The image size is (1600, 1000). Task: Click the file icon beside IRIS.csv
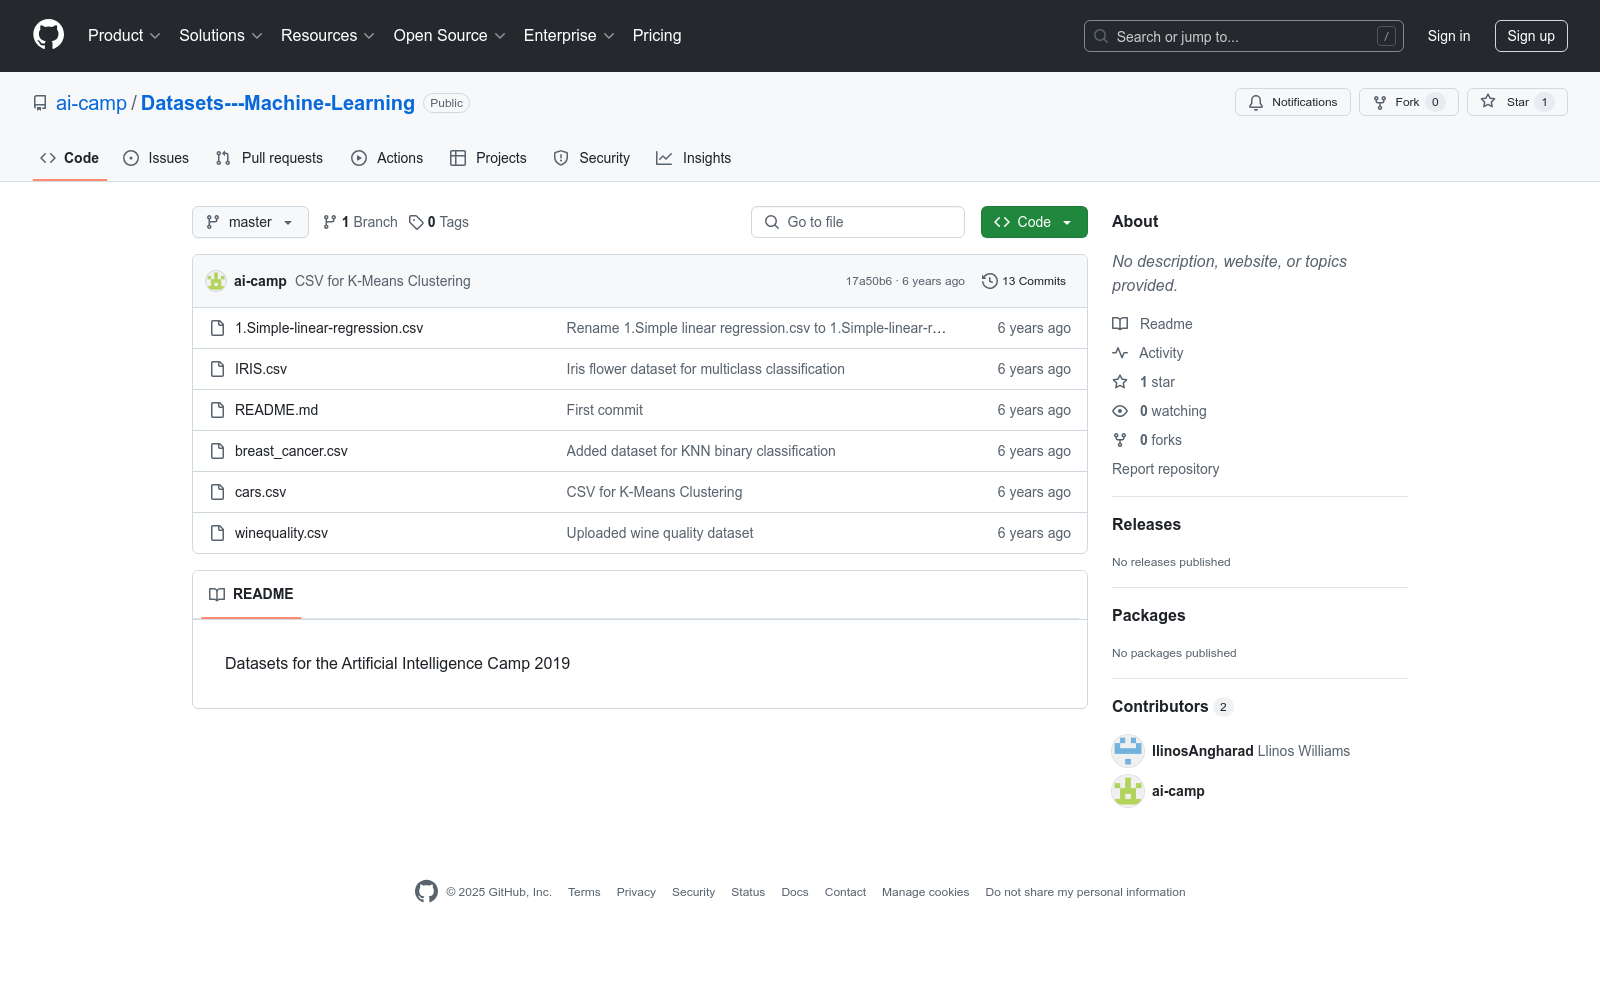coord(217,369)
